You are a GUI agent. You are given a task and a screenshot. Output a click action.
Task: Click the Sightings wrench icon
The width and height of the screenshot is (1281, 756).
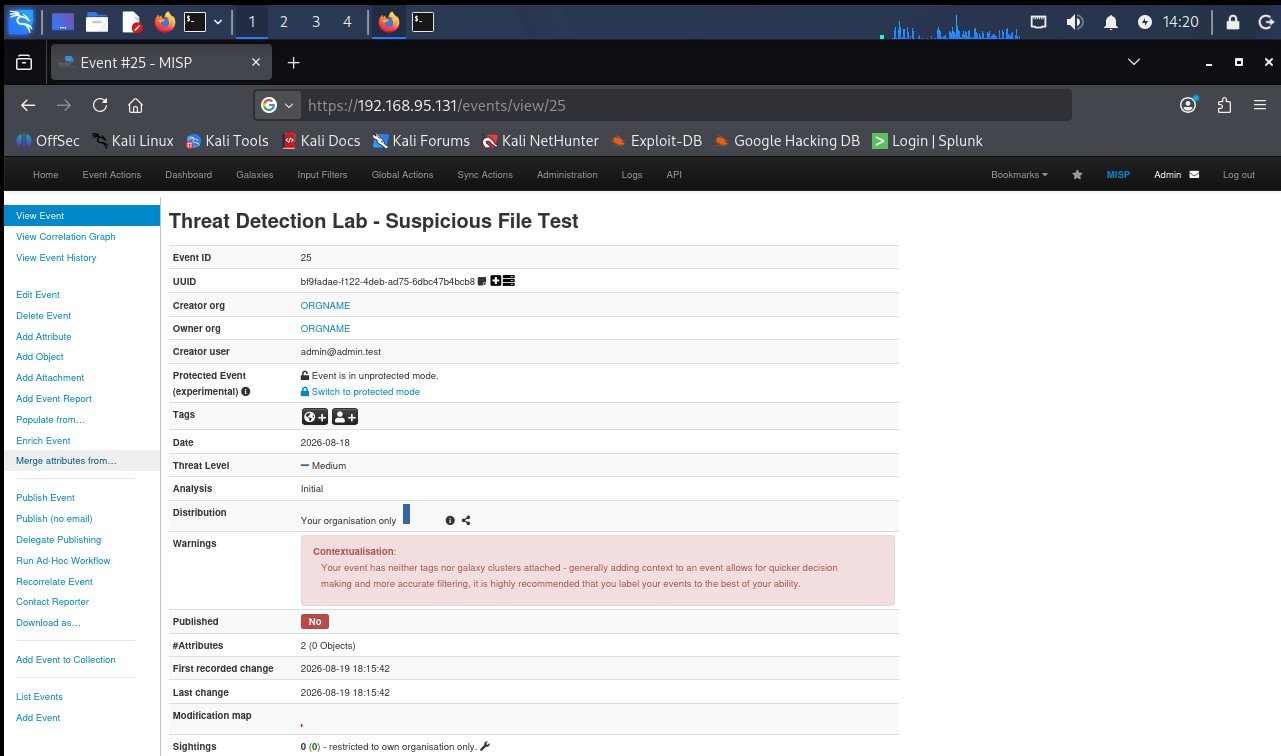(485, 746)
